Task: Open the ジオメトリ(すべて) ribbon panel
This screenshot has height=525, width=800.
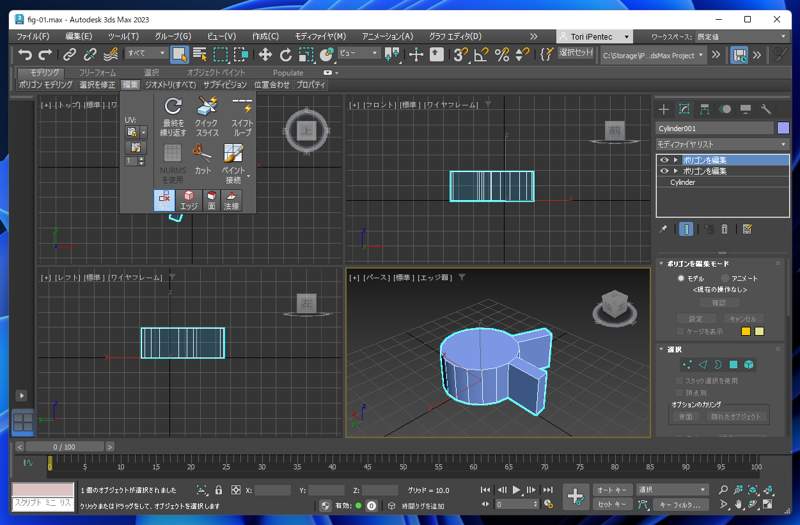Action: coord(170,85)
